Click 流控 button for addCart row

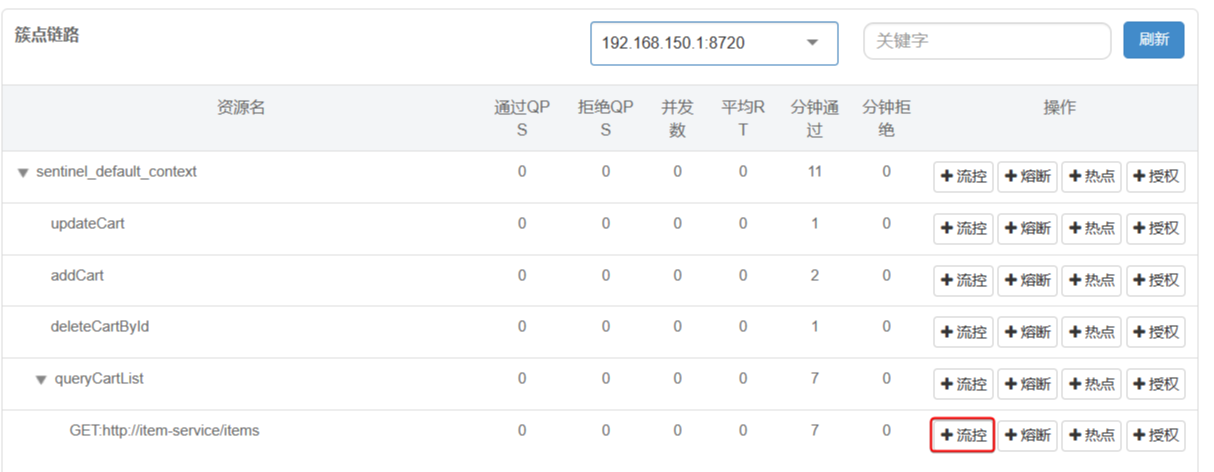click(963, 281)
